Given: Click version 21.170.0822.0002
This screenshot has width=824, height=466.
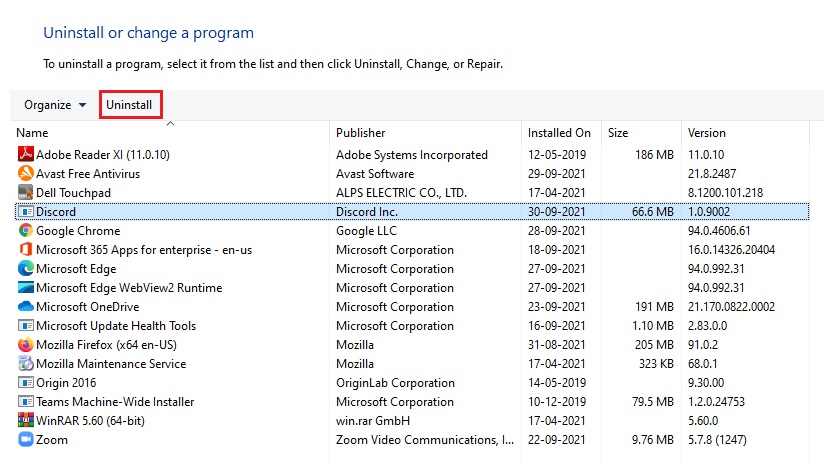Looking at the screenshot, I should tap(732, 306).
